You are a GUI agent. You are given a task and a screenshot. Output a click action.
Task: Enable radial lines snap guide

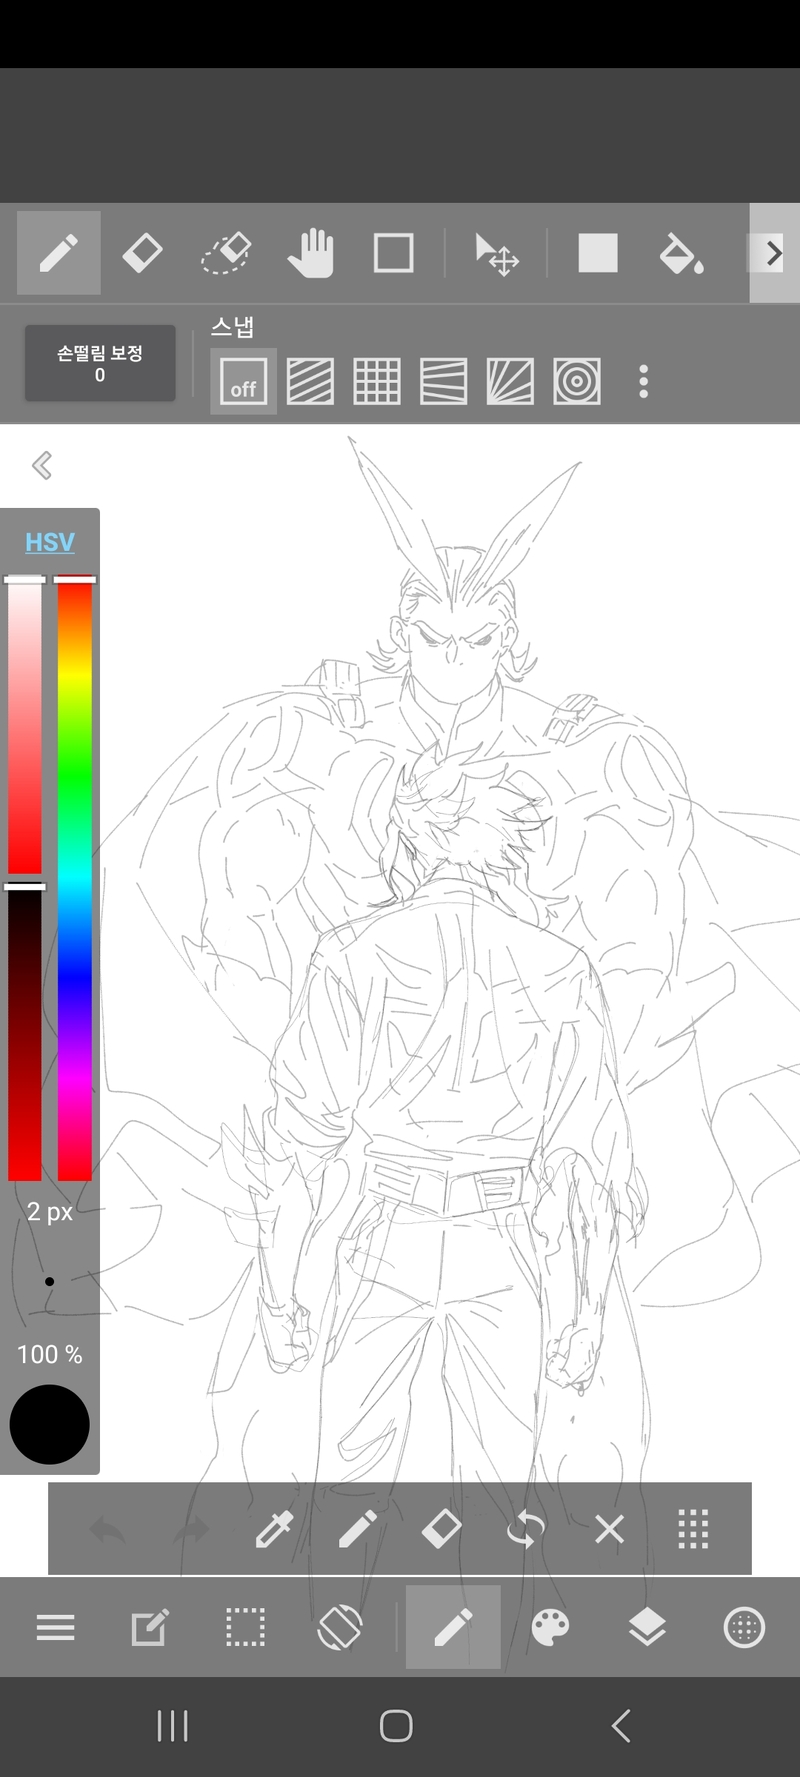coord(510,381)
